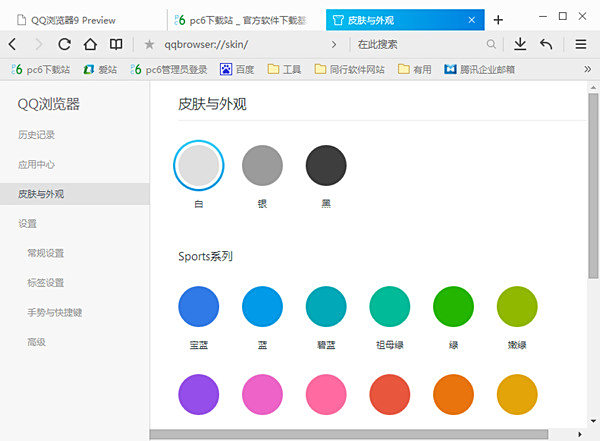
Task: Go back with the back arrow
Action: [x=13, y=44]
